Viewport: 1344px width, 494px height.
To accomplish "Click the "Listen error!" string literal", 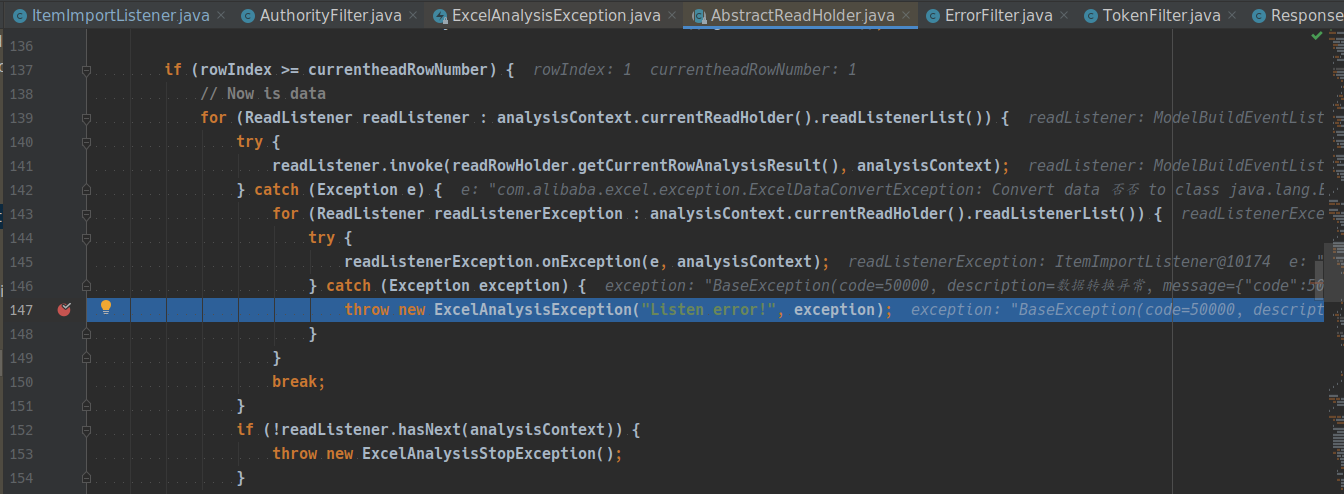I will click(713, 310).
